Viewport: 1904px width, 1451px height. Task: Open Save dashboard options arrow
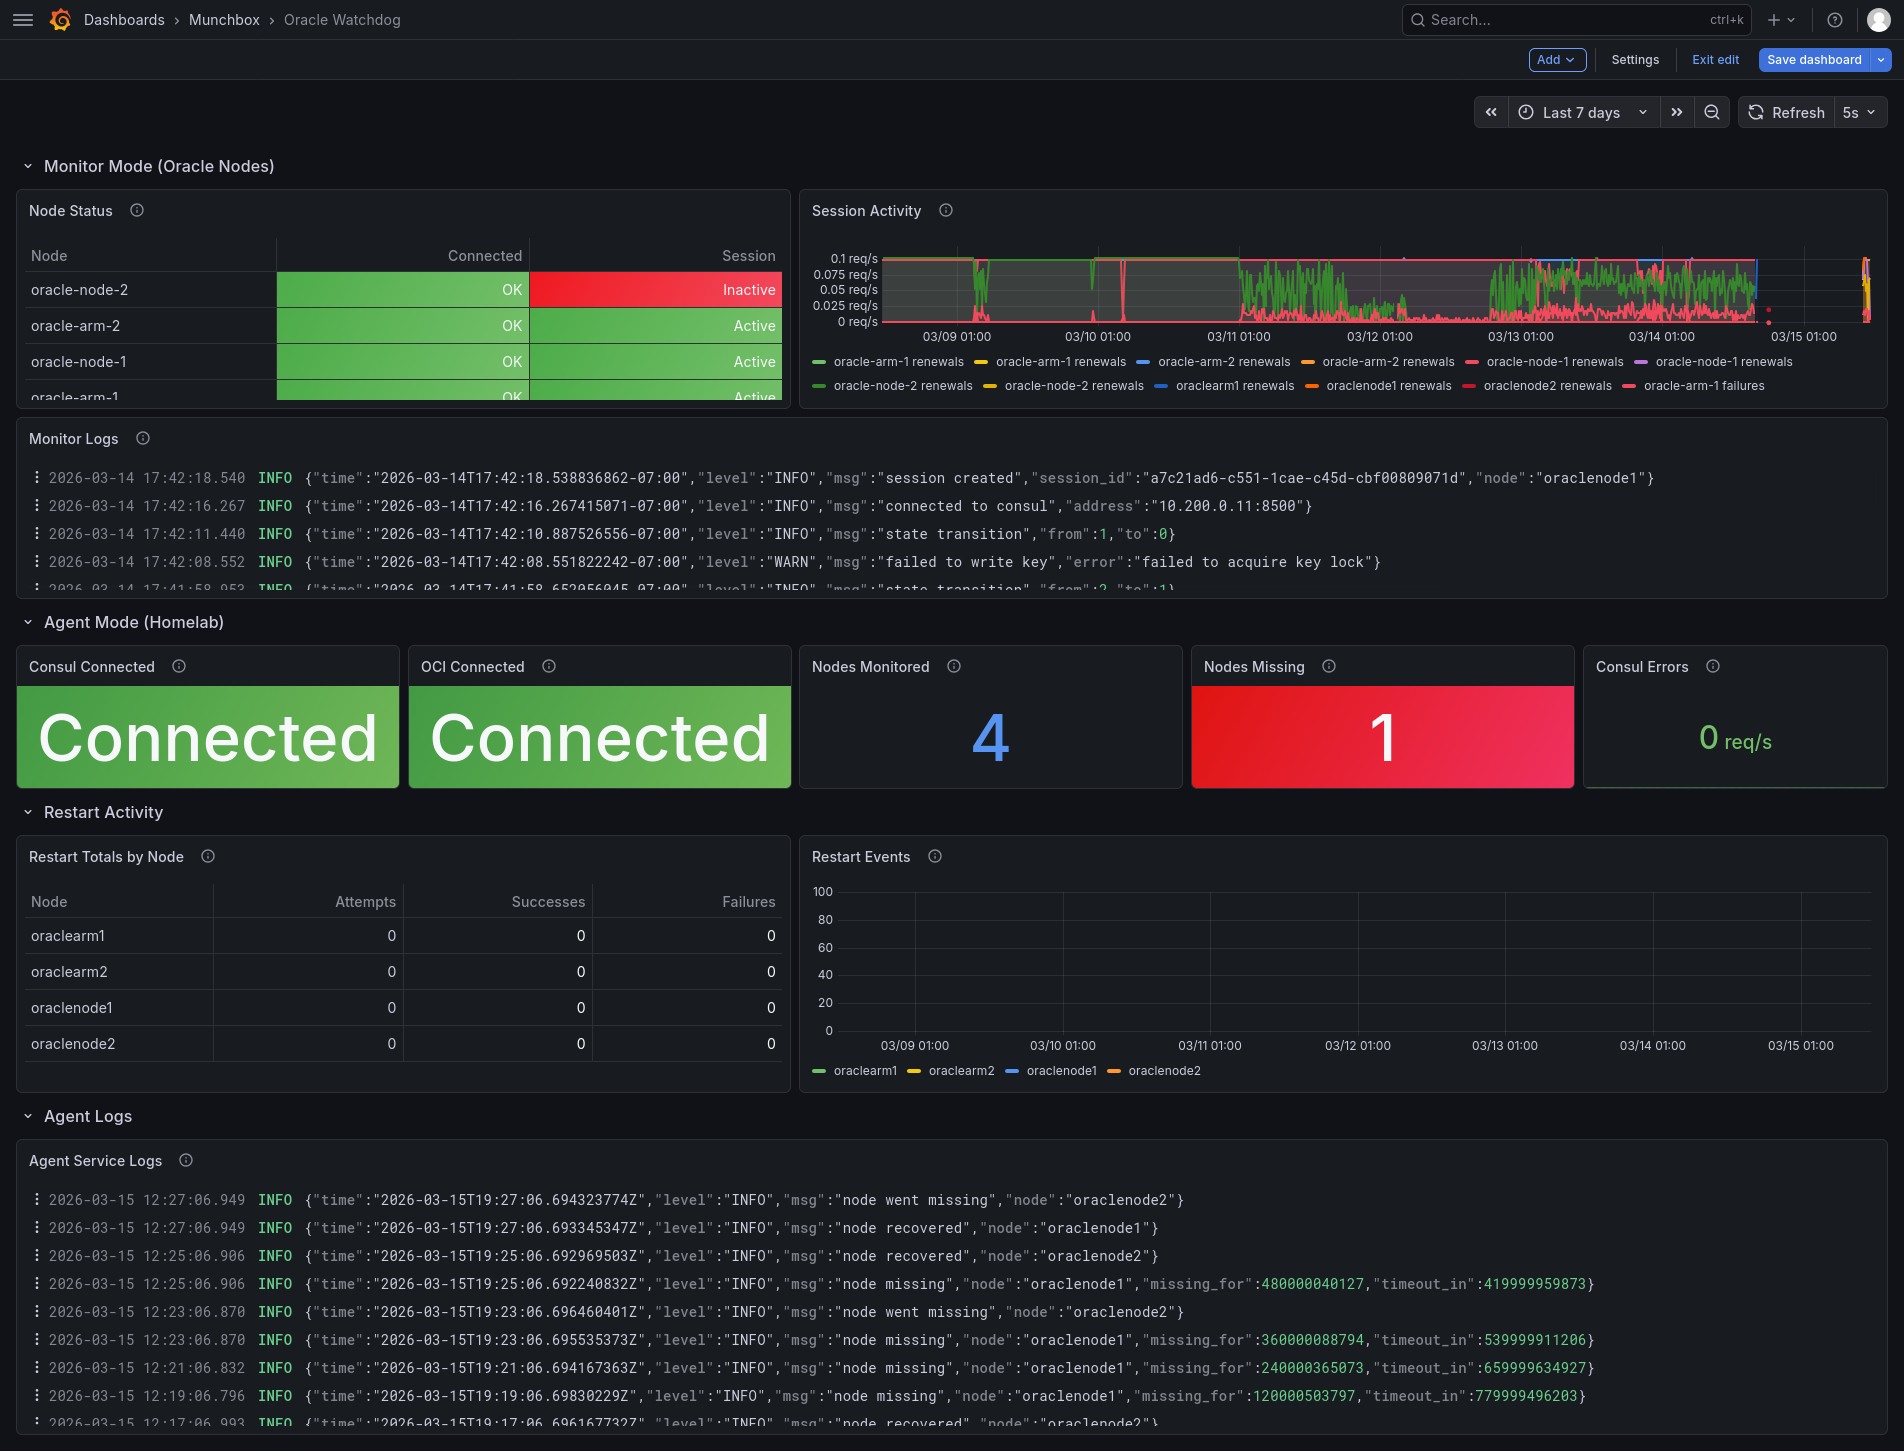point(1881,60)
